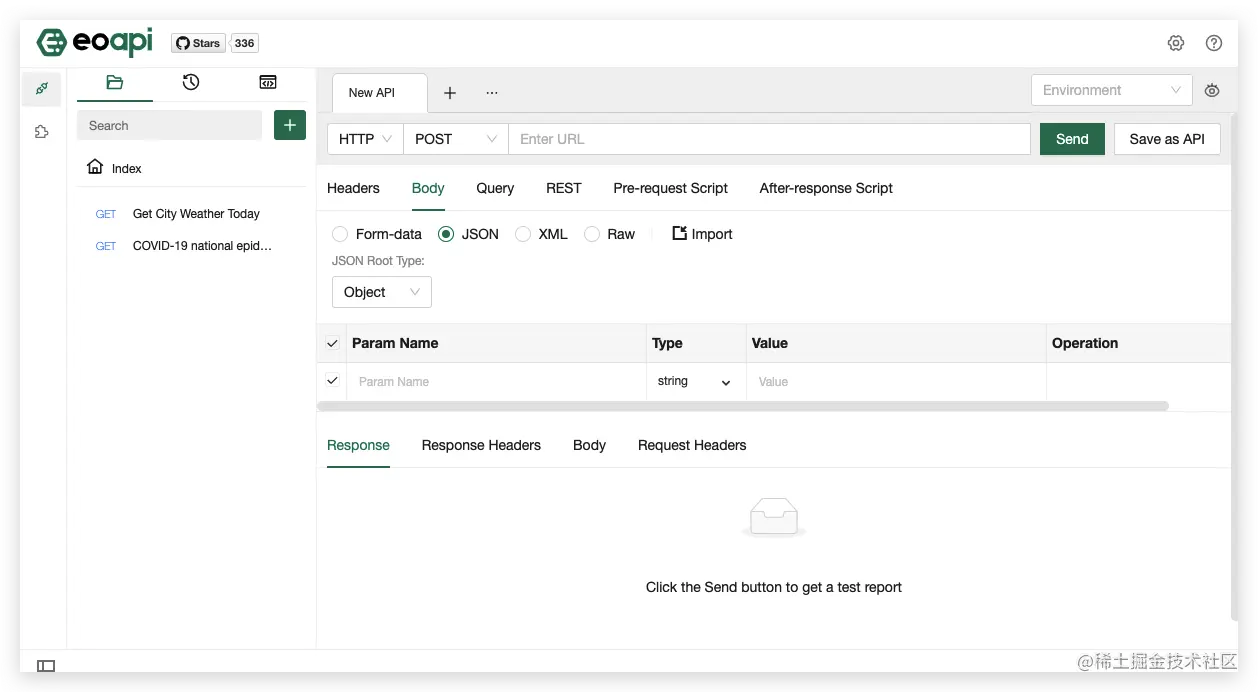This screenshot has height=692, width=1258.
Task: Switch to the Query tab
Action: (x=495, y=188)
